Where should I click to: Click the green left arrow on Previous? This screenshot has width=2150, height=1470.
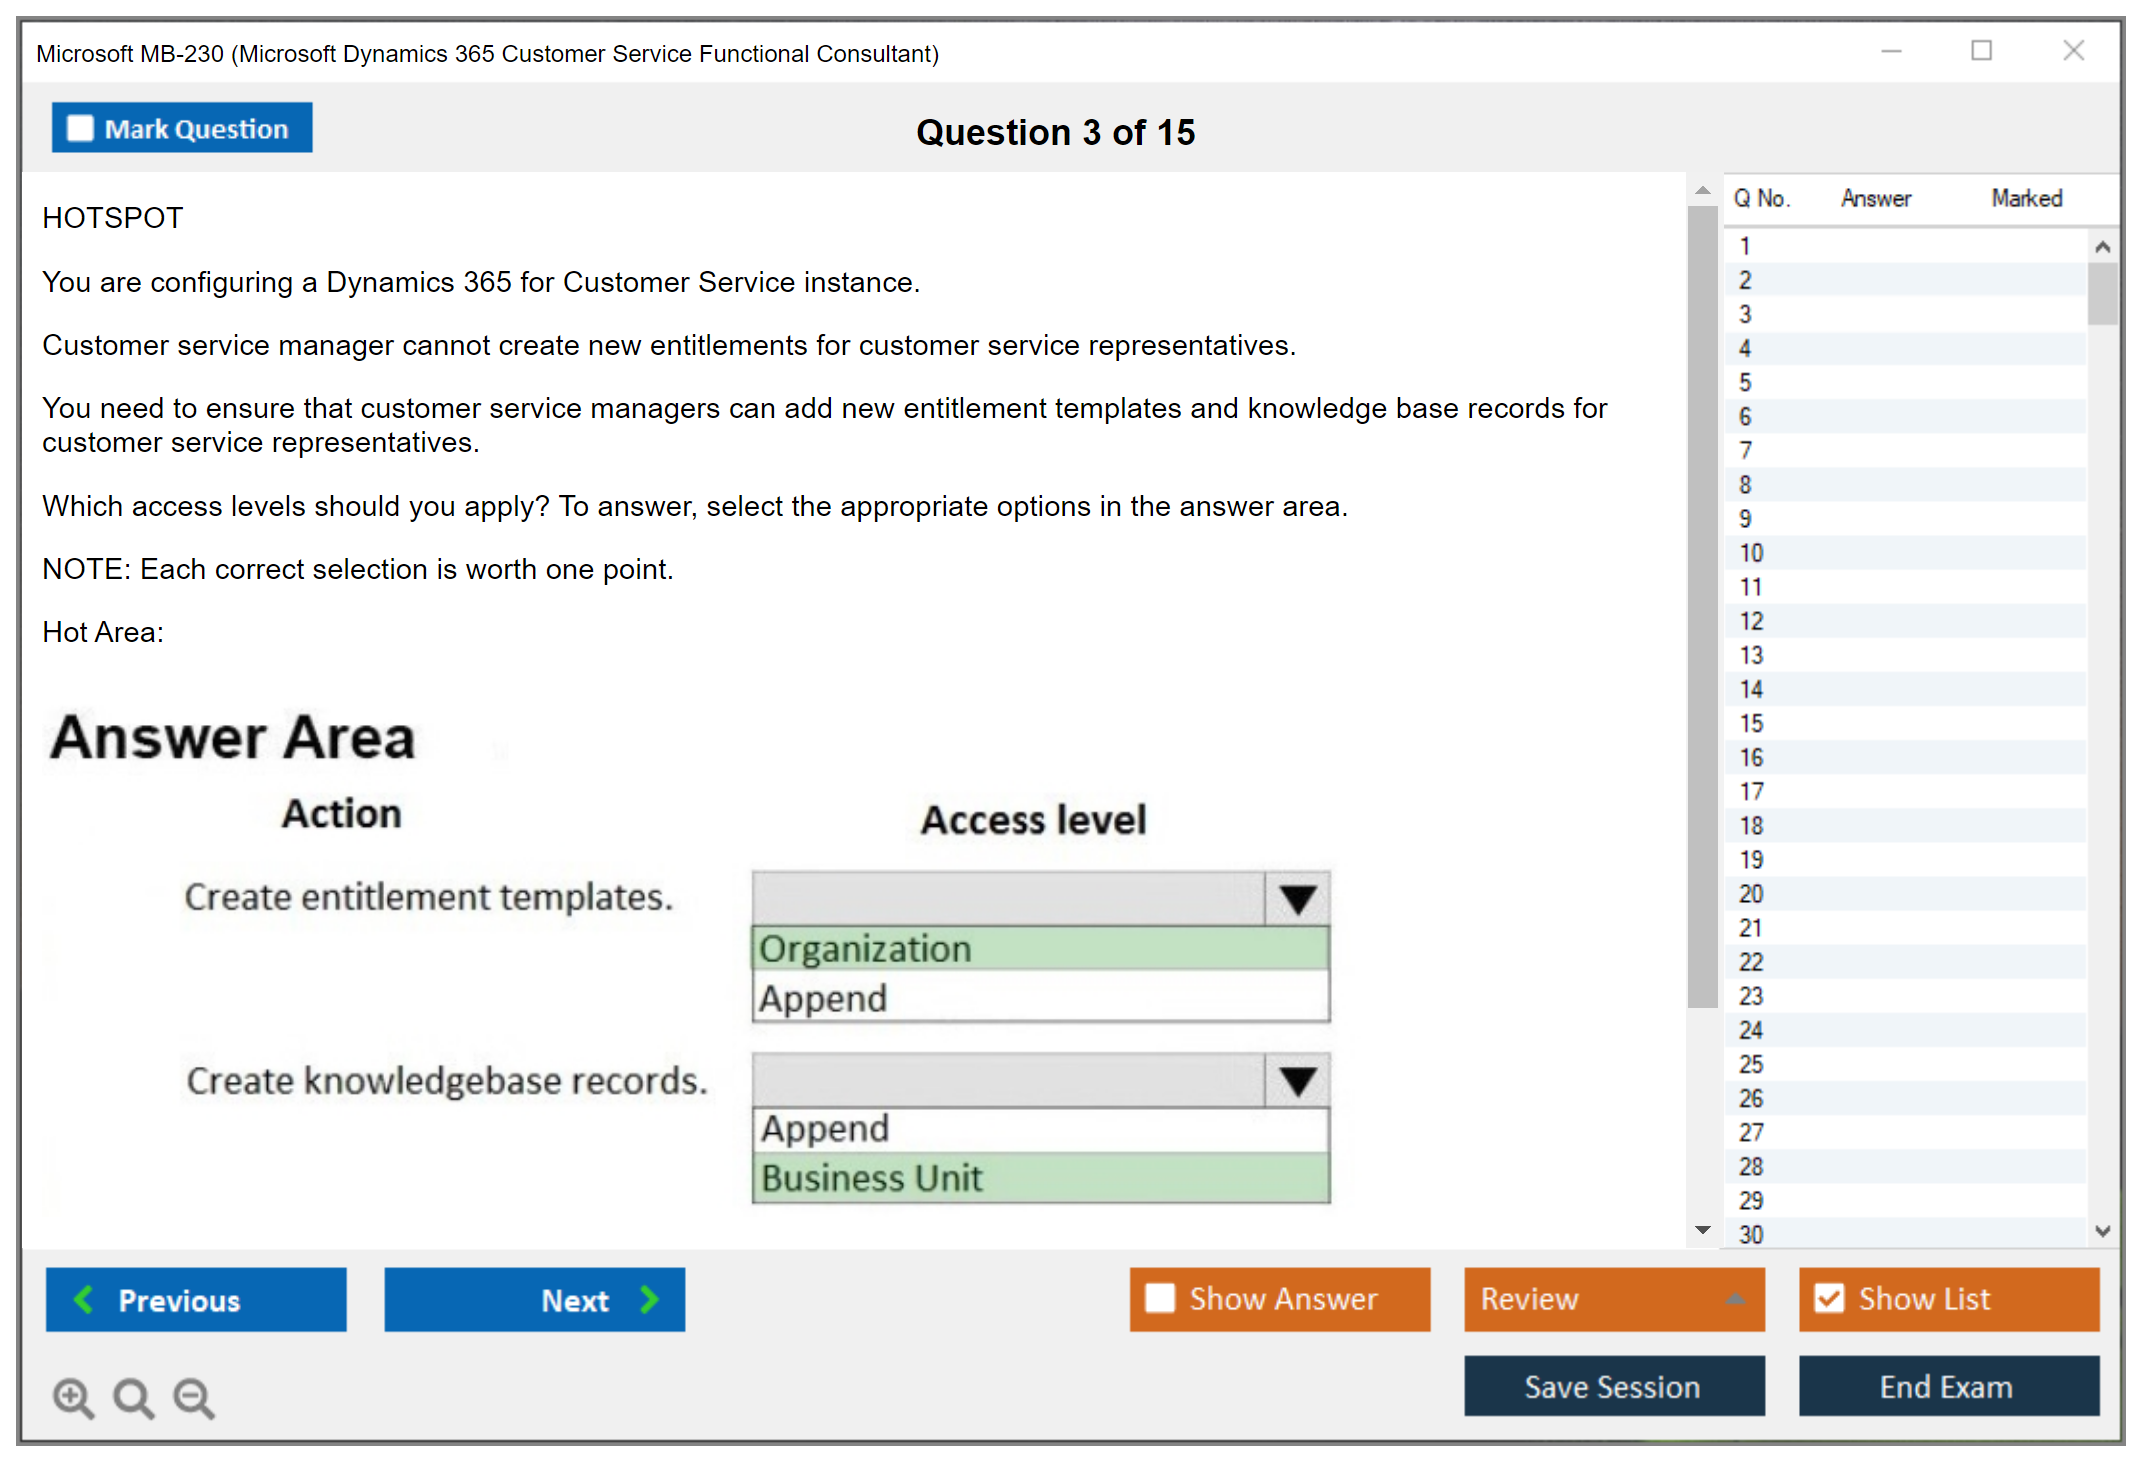(x=84, y=1299)
